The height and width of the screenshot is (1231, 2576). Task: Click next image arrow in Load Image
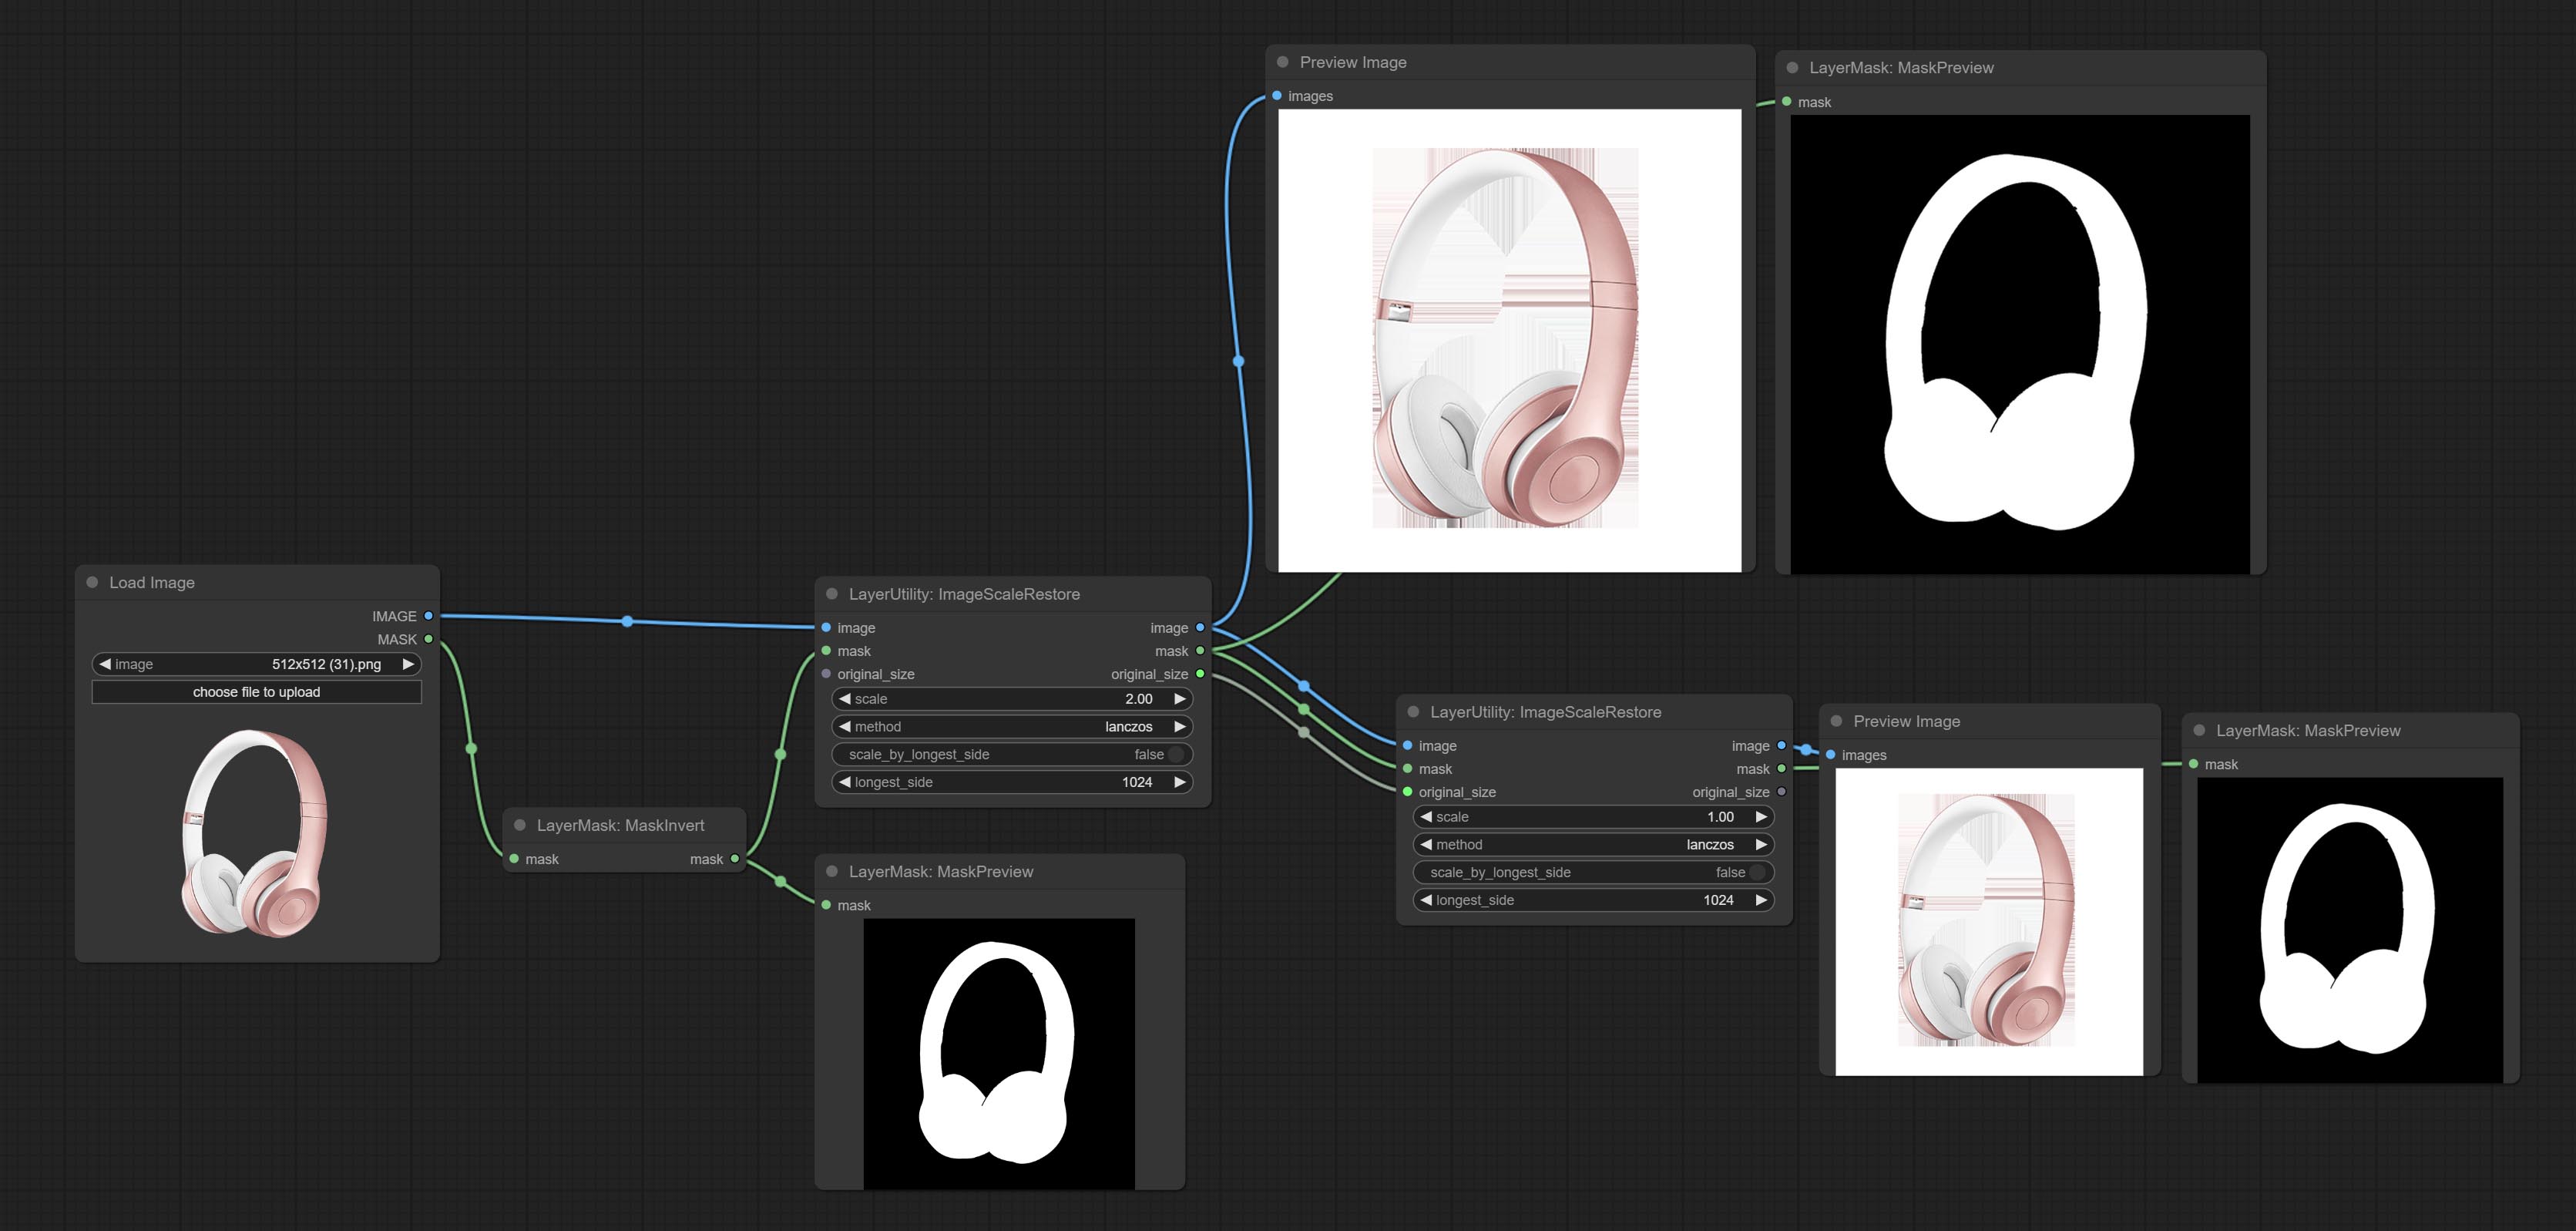408,664
